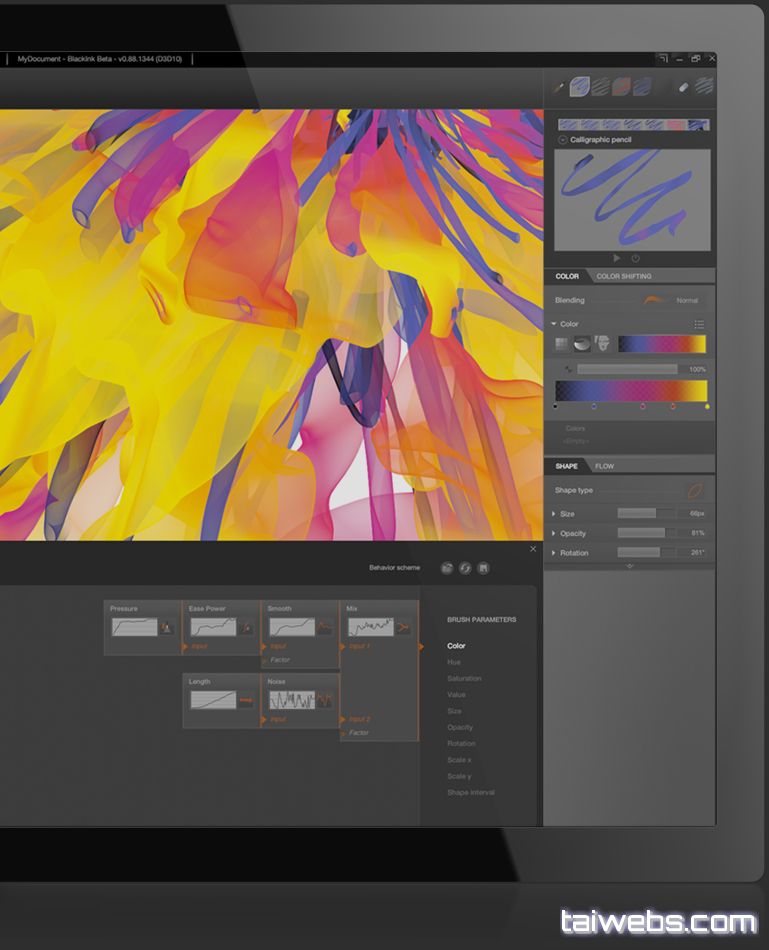Select the gradient color mode icon
The width and height of the screenshot is (769, 950).
coord(582,344)
